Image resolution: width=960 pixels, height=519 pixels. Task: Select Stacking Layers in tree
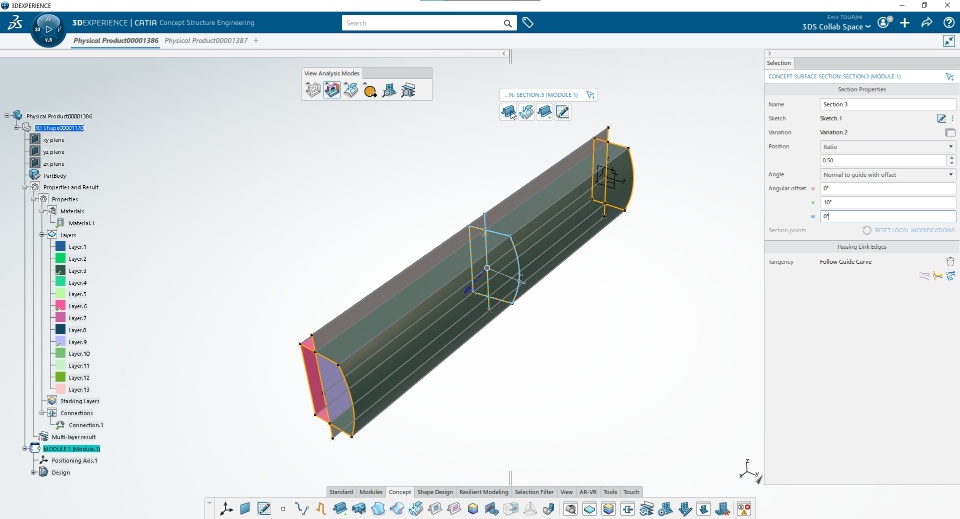tap(80, 401)
